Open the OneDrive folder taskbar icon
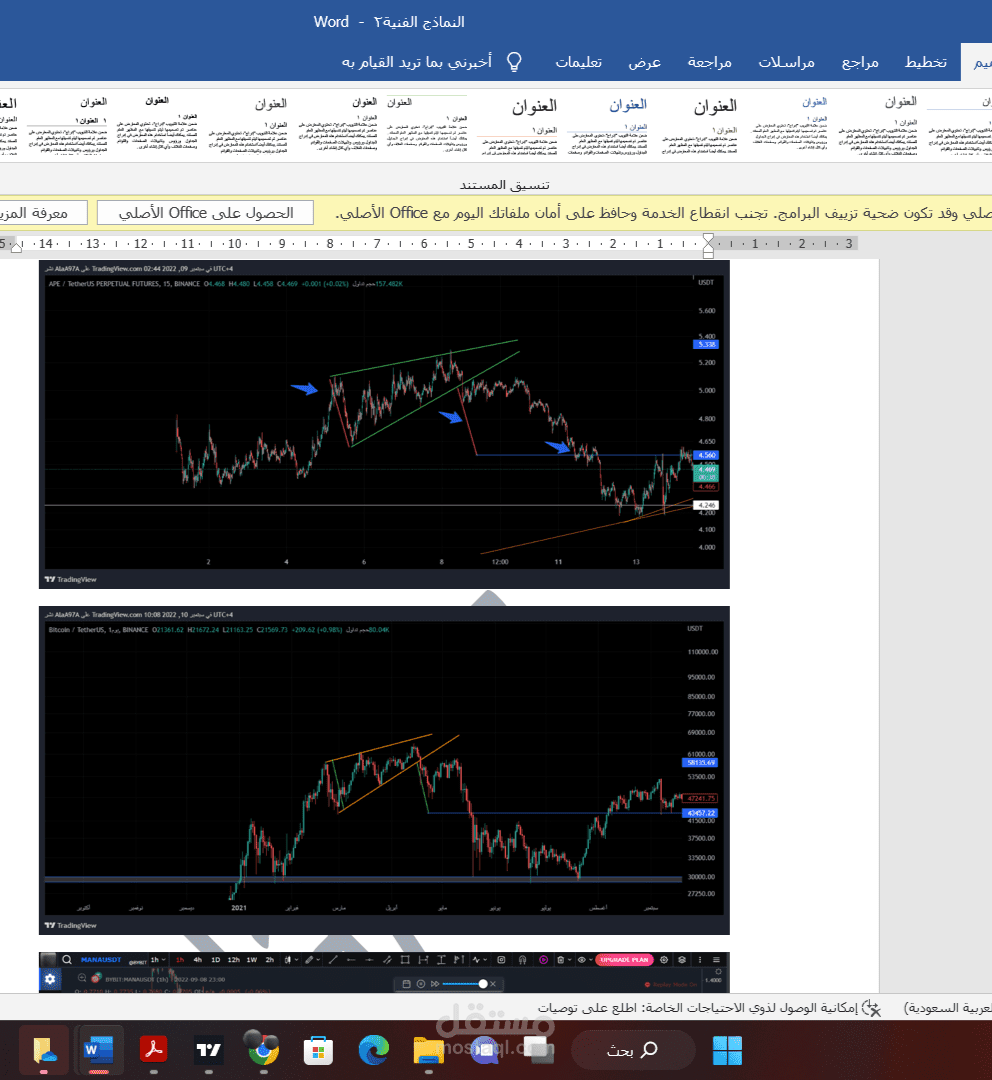992x1080 pixels. (43, 1050)
